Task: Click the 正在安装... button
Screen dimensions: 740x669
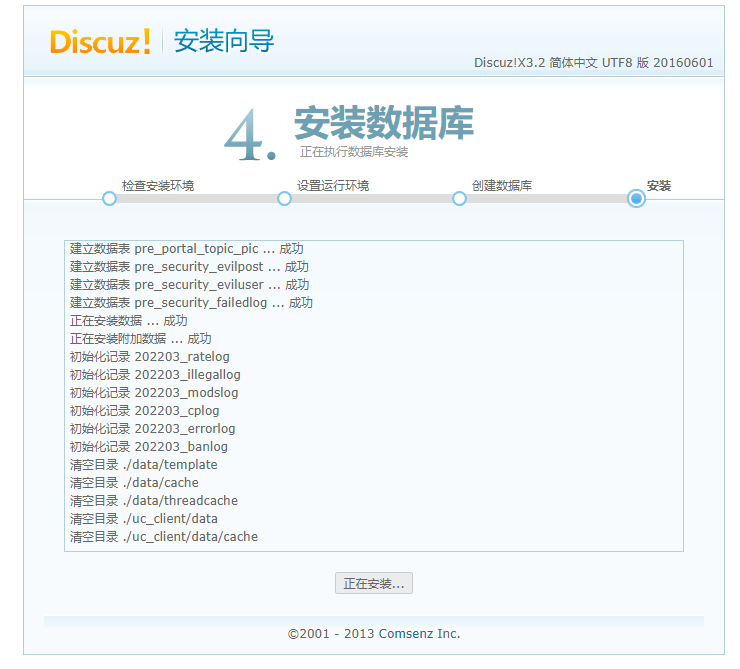Action: pos(374,583)
